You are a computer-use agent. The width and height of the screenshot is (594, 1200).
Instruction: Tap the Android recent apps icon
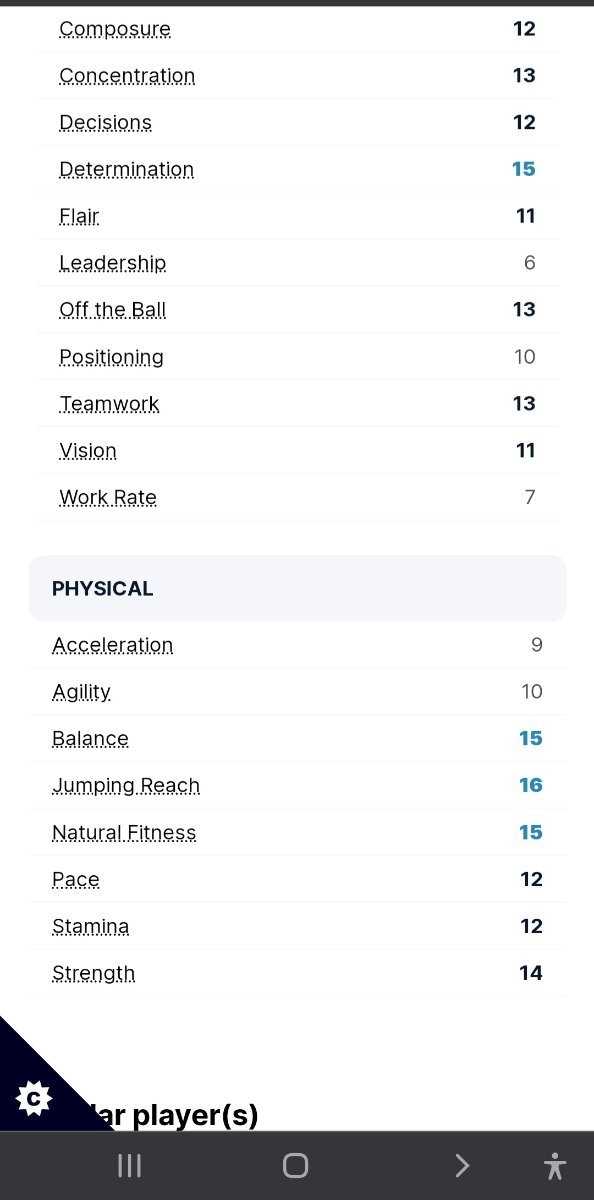point(129,1165)
